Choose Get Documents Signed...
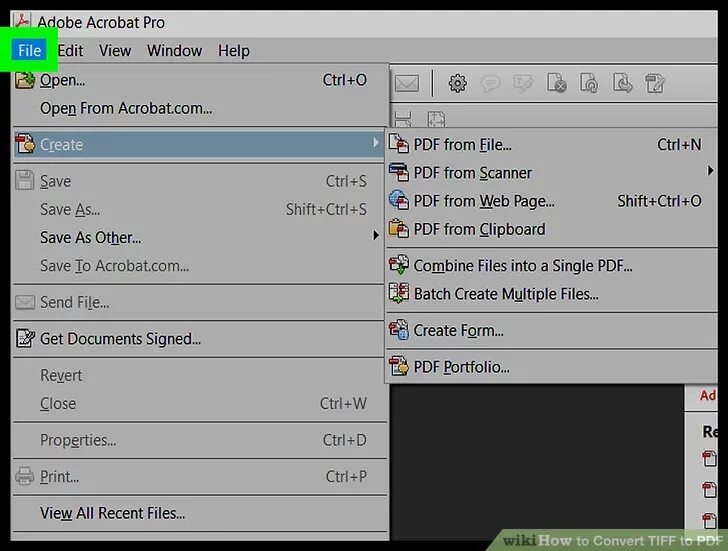The image size is (728, 551). (x=200, y=339)
